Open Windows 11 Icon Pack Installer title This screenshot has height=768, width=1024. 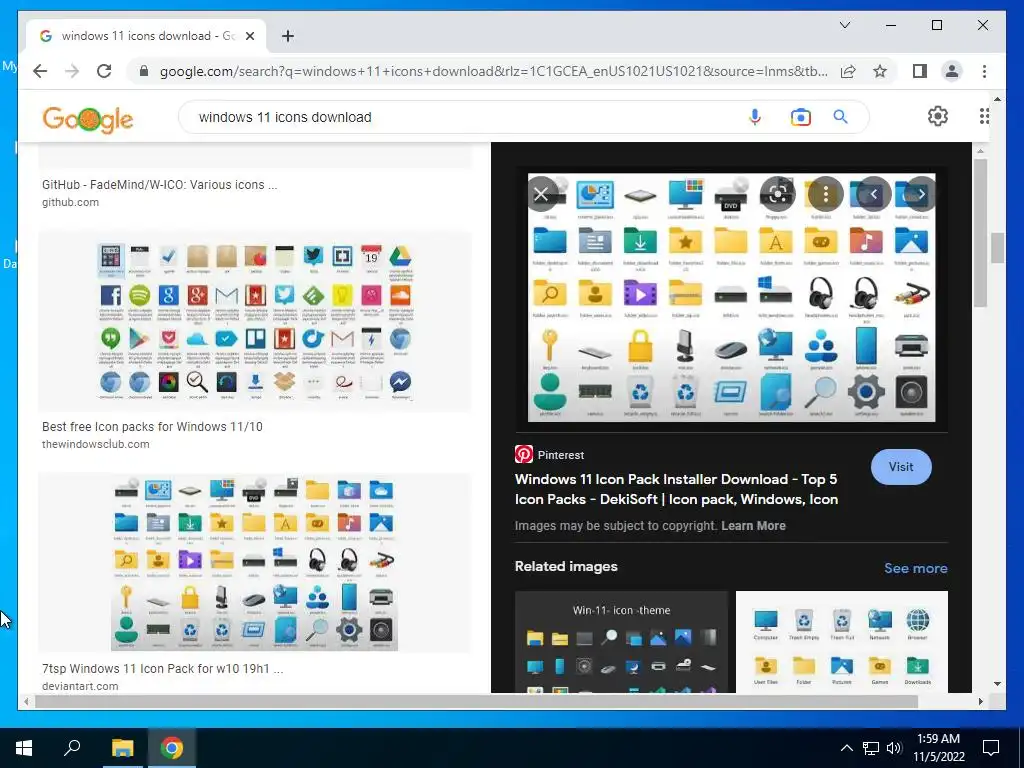(677, 489)
